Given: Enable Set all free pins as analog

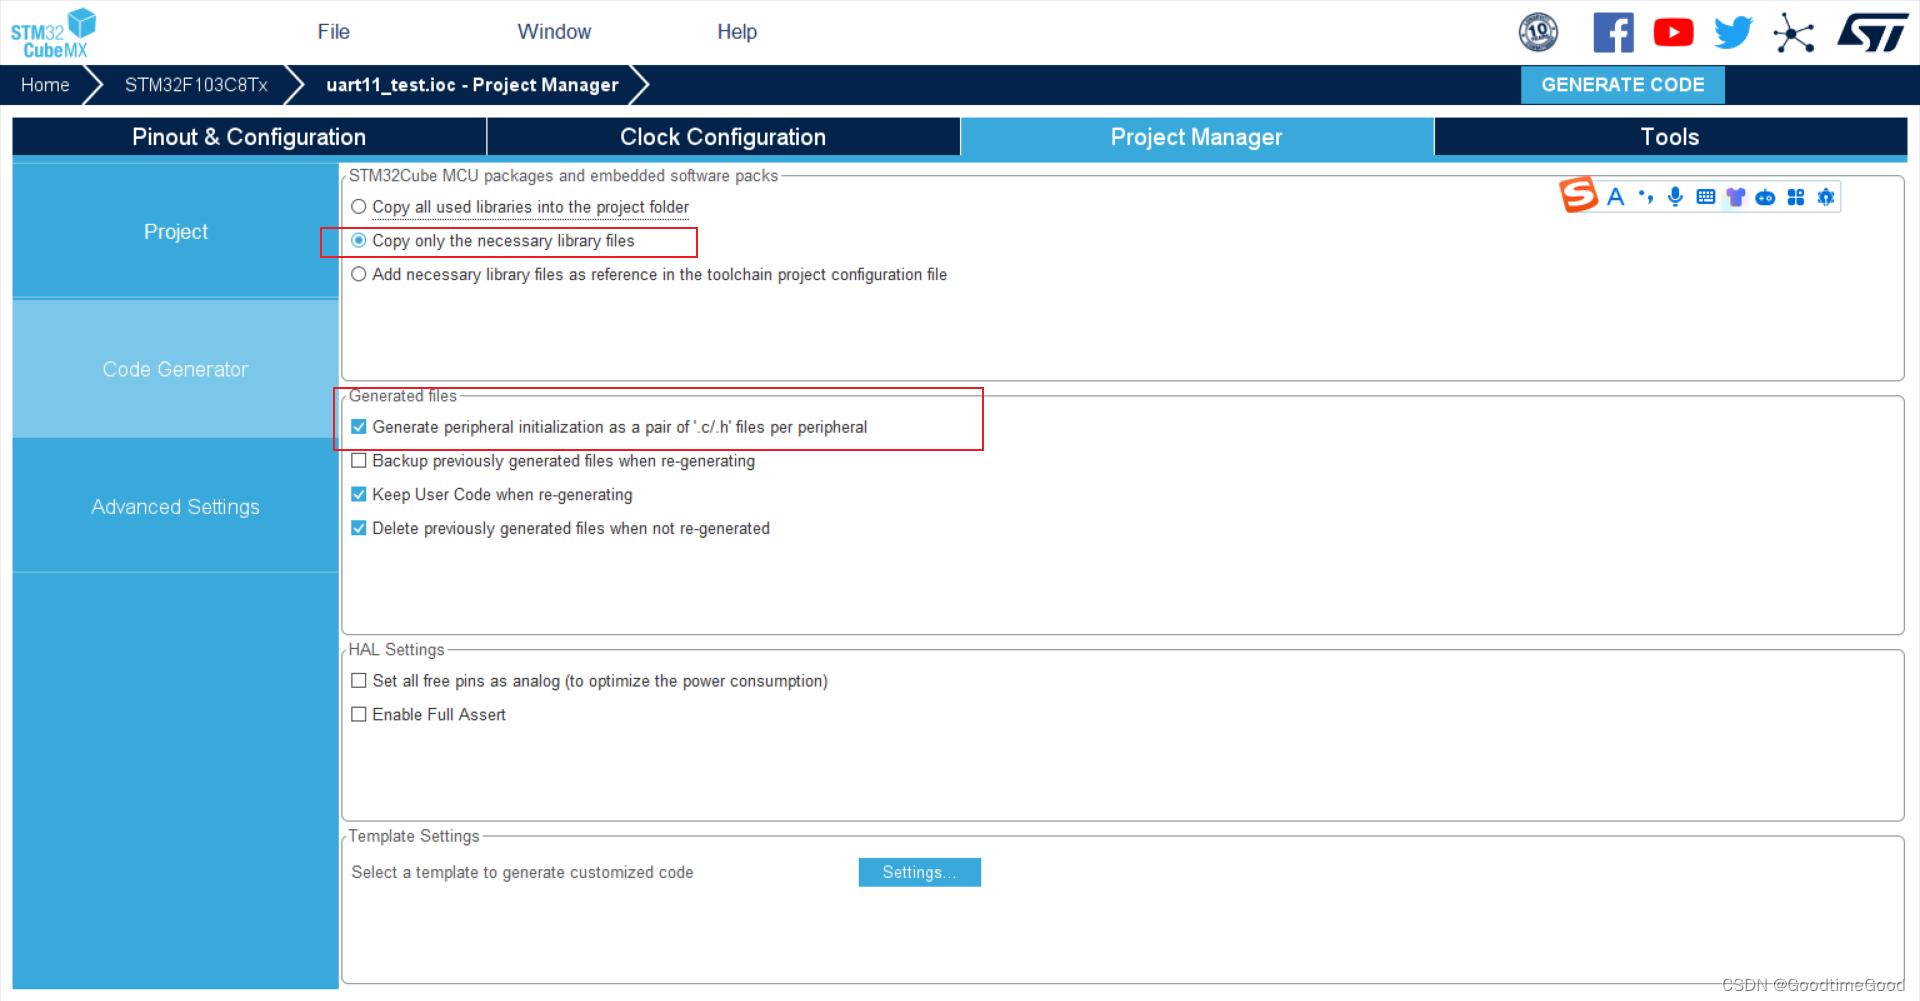Looking at the screenshot, I should [359, 681].
